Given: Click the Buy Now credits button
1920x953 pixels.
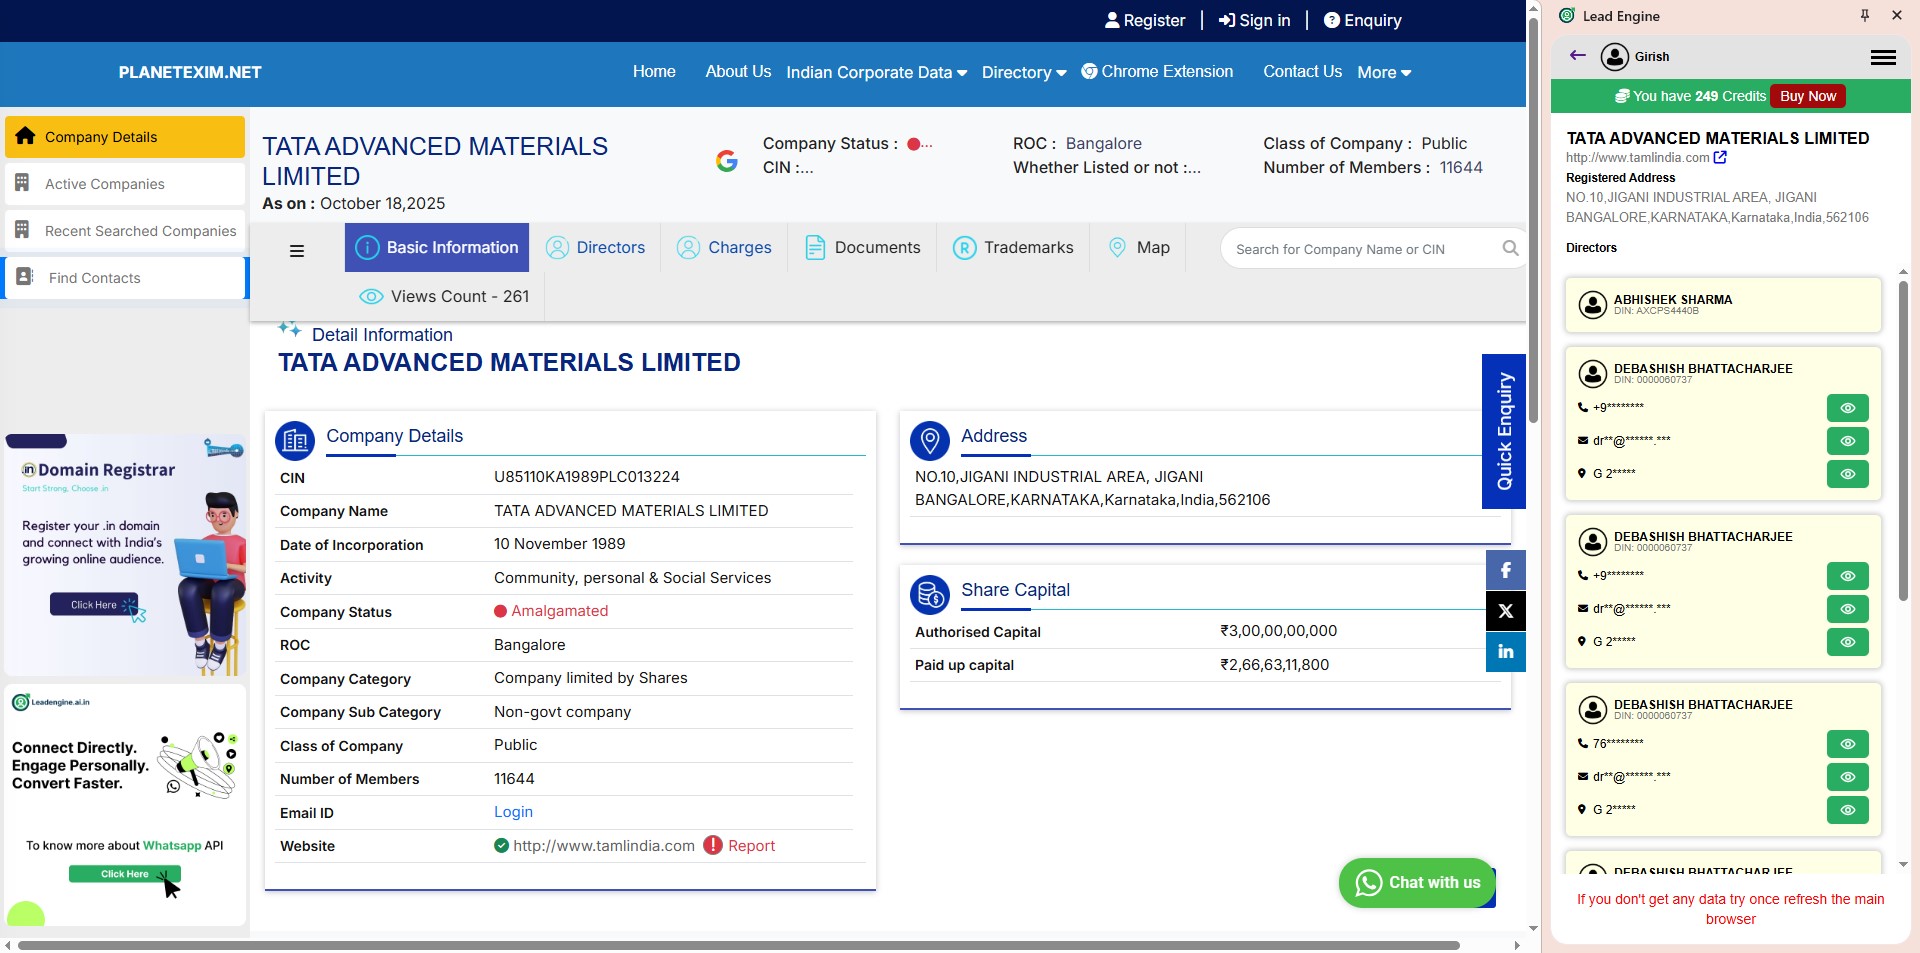Looking at the screenshot, I should click(x=1807, y=96).
